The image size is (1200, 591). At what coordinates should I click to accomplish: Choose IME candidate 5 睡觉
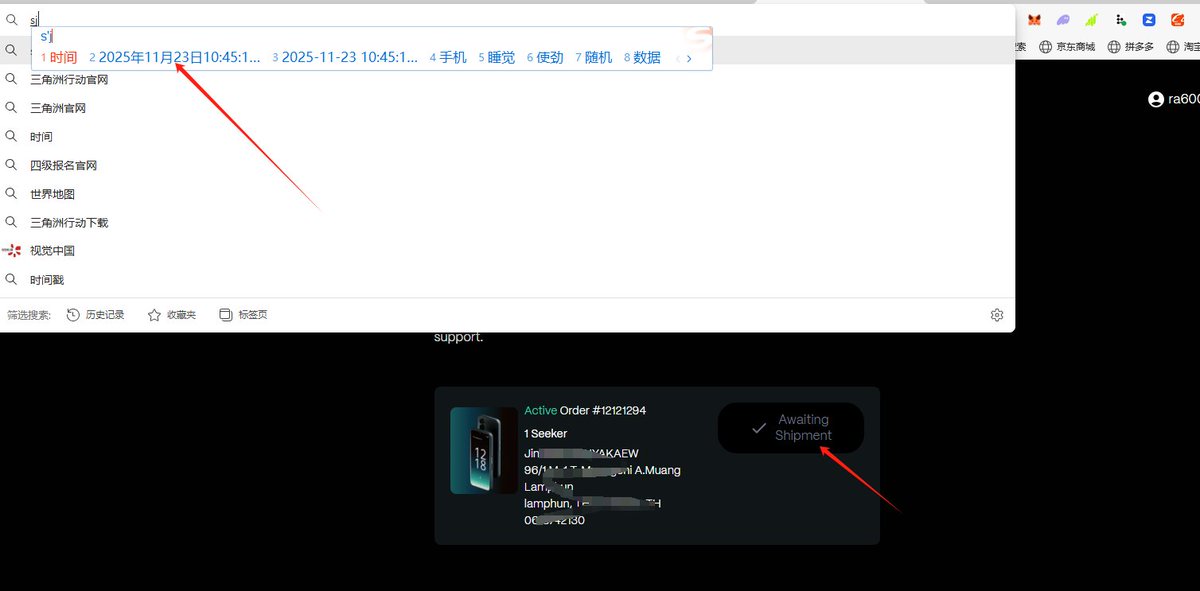tap(496, 58)
